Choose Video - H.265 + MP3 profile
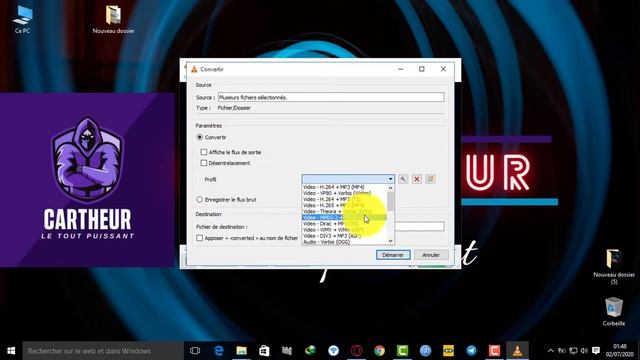This screenshot has height=360, width=640. pyautogui.click(x=344, y=205)
